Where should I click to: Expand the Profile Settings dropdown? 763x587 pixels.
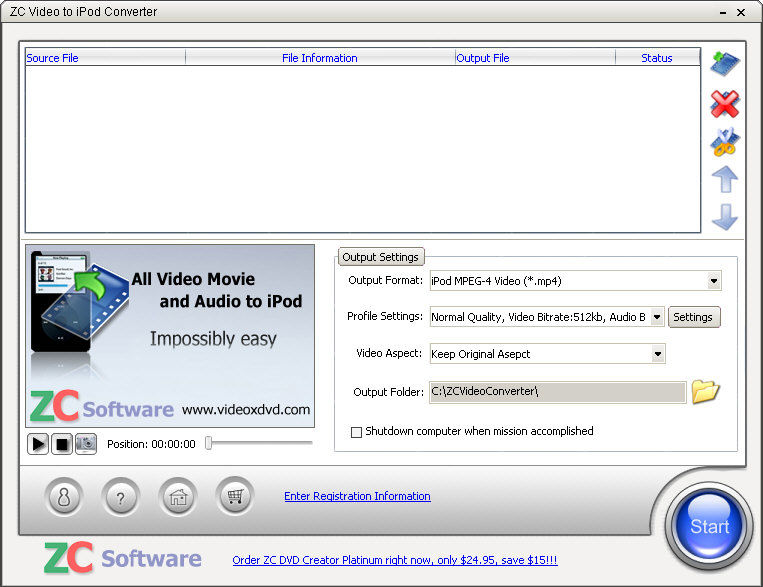657,317
